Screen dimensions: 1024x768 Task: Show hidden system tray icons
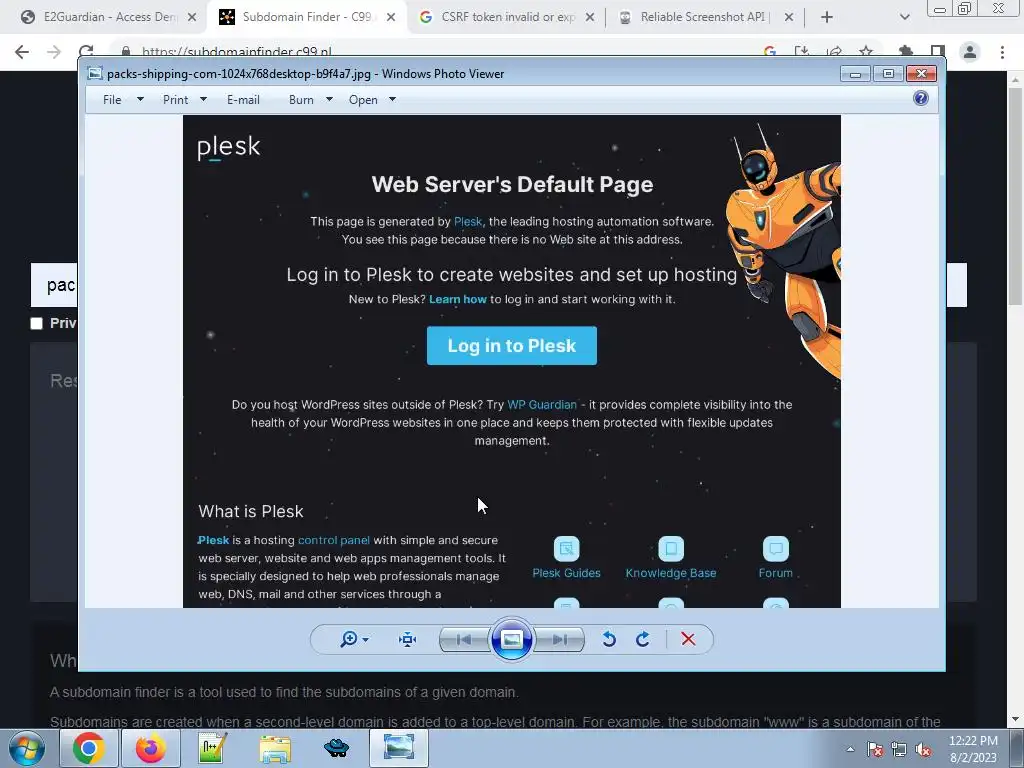[850, 749]
